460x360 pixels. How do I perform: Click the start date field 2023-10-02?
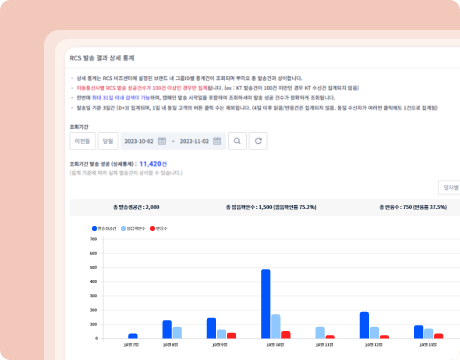139,141
